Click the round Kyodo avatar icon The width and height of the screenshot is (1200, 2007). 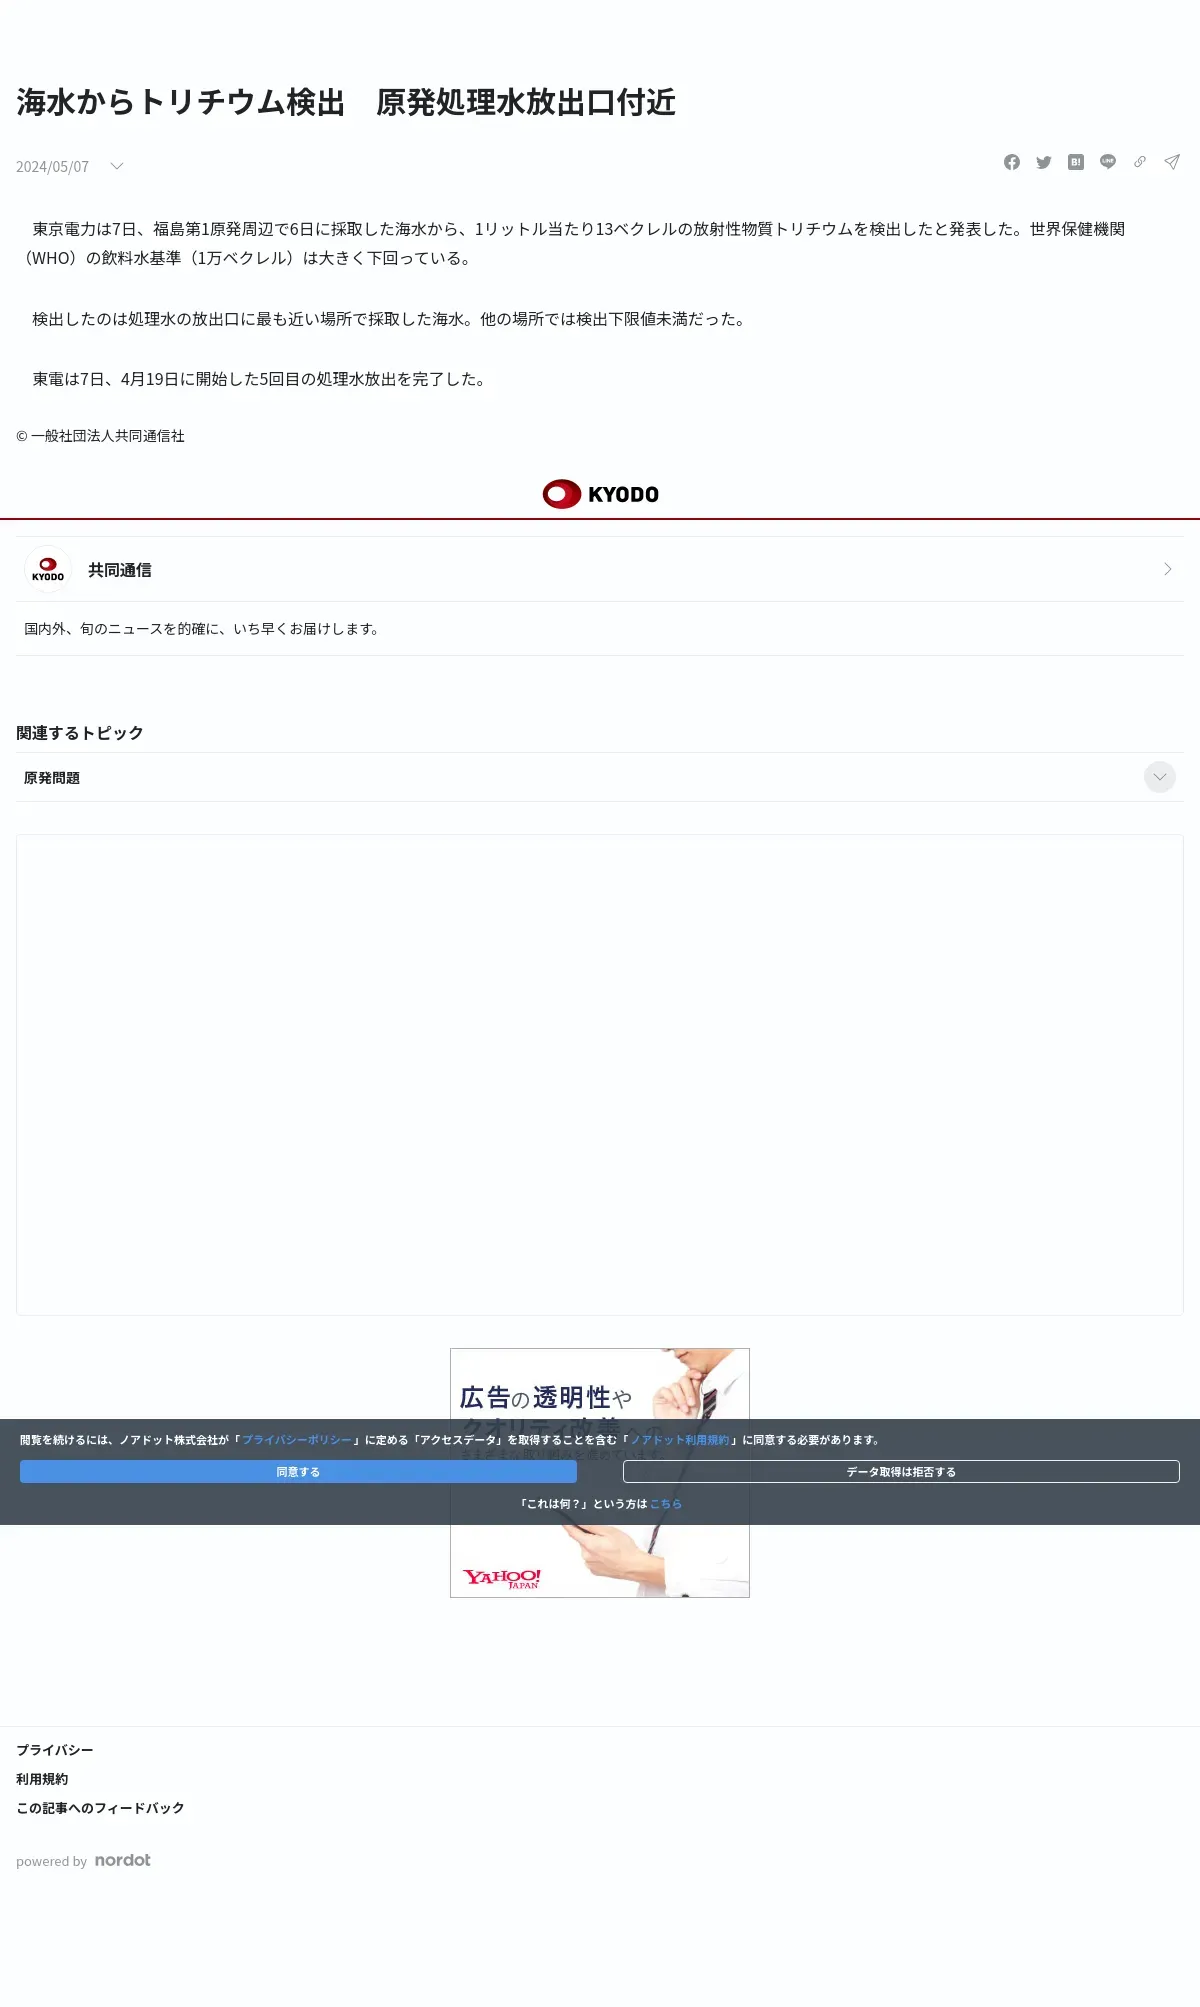(48, 569)
